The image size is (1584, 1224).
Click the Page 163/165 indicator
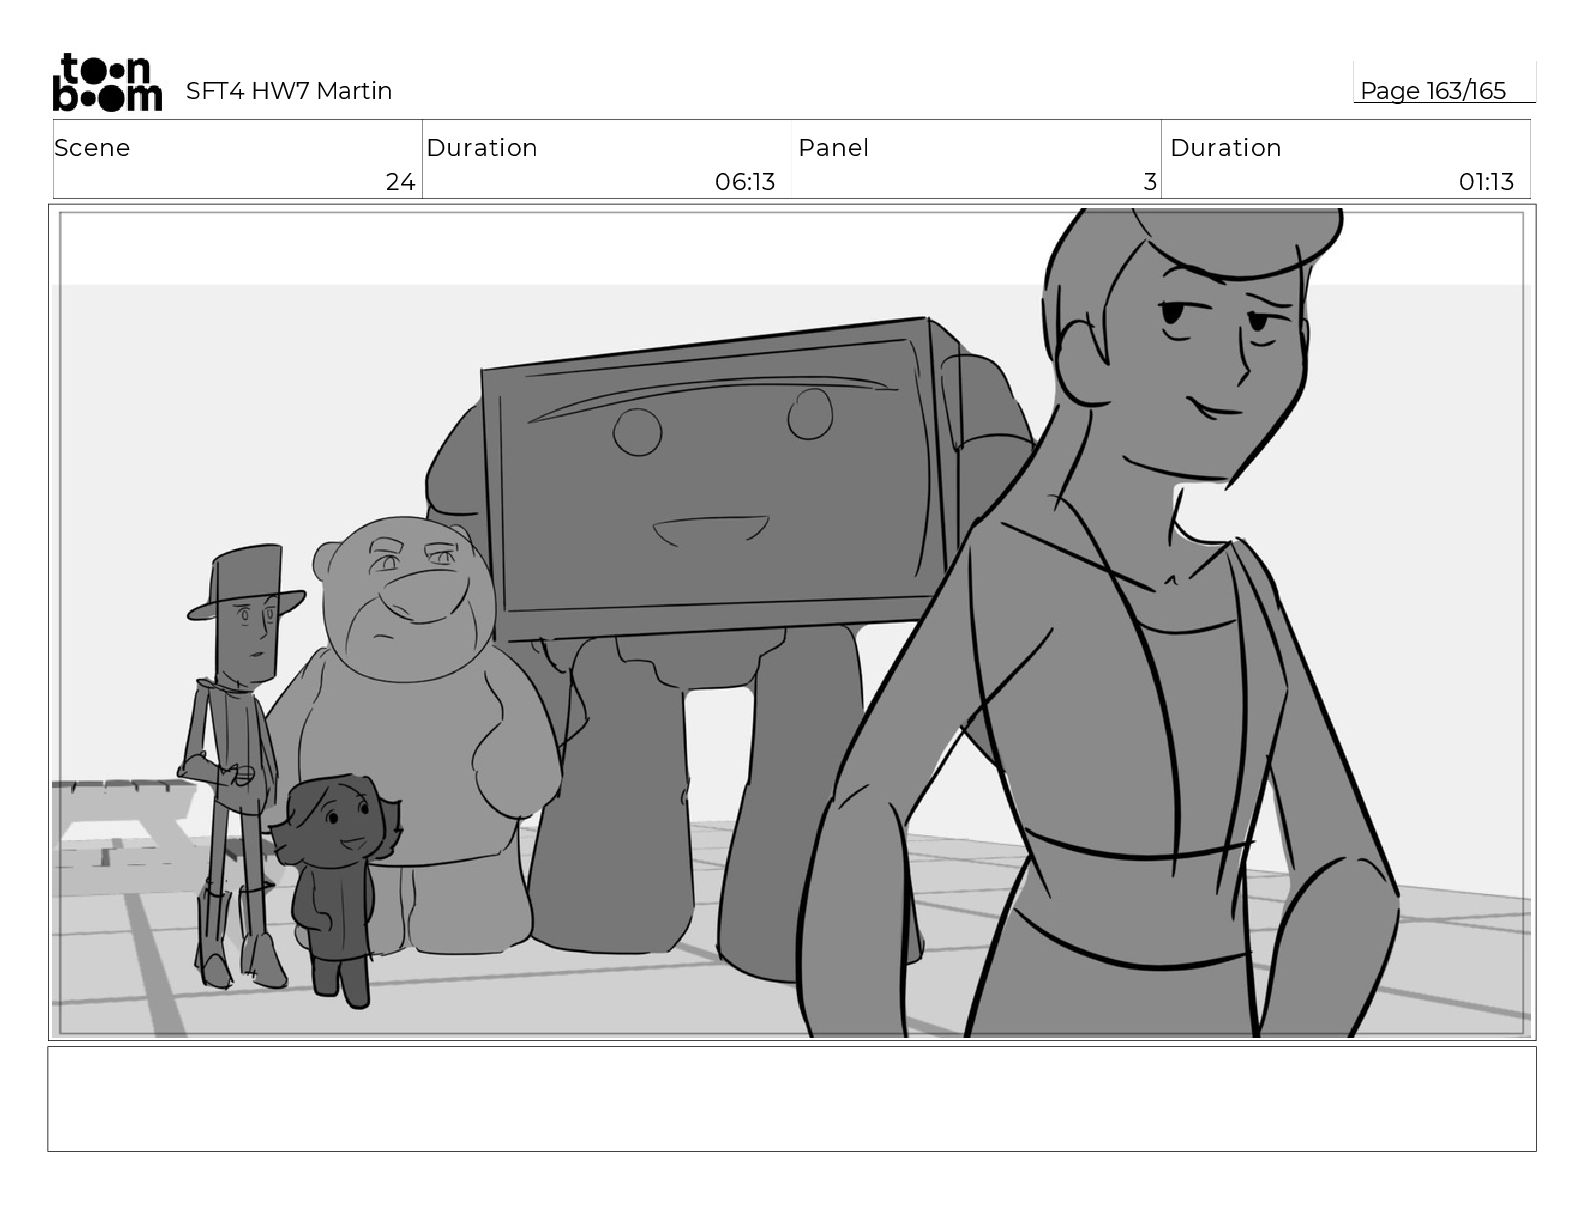click(x=1432, y=91)
